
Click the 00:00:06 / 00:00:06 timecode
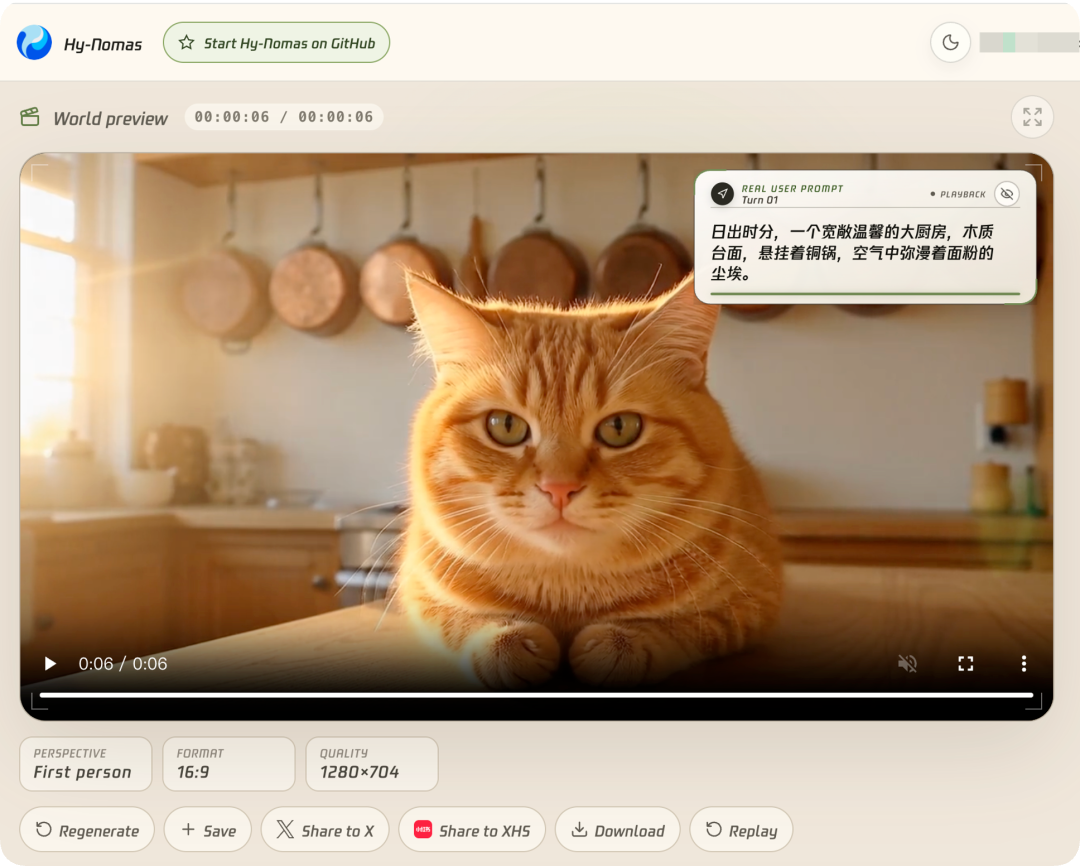coord(284,117)
